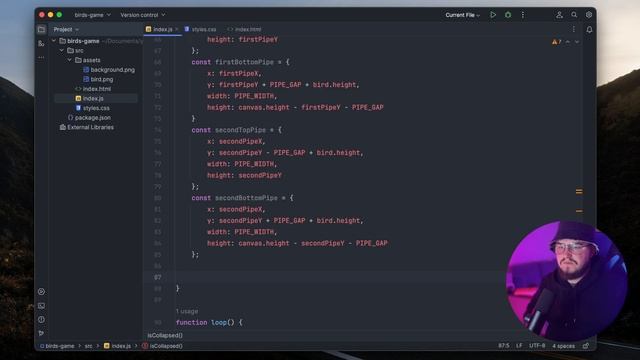This screenshot has height=360, width=640.
Task: Select External Libraries node
Action: [90, 127]
